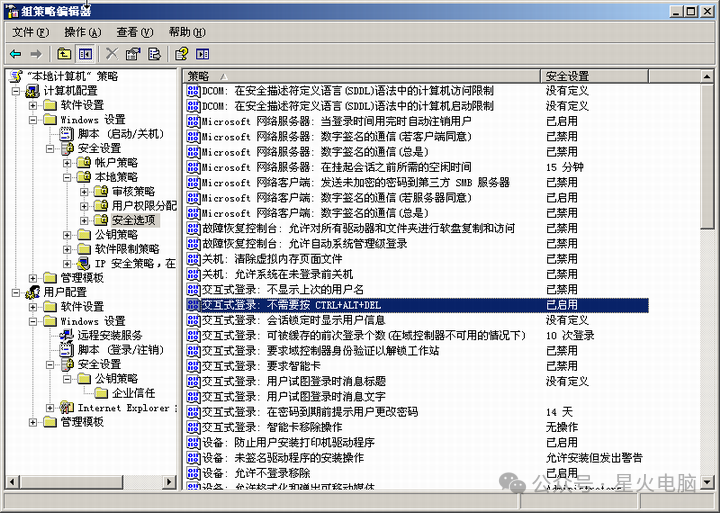Click the 企业信任 folder icon
The width and height of the screenshot is (720, 513).
coord(101,393)
